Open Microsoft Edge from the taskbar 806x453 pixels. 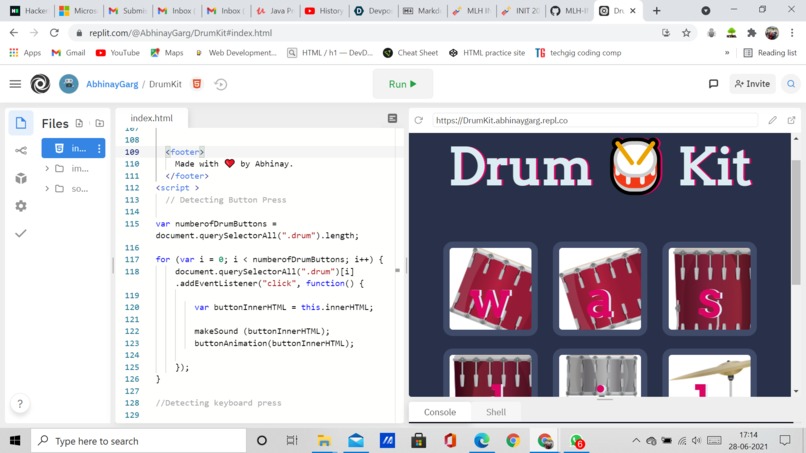point(482,441)
